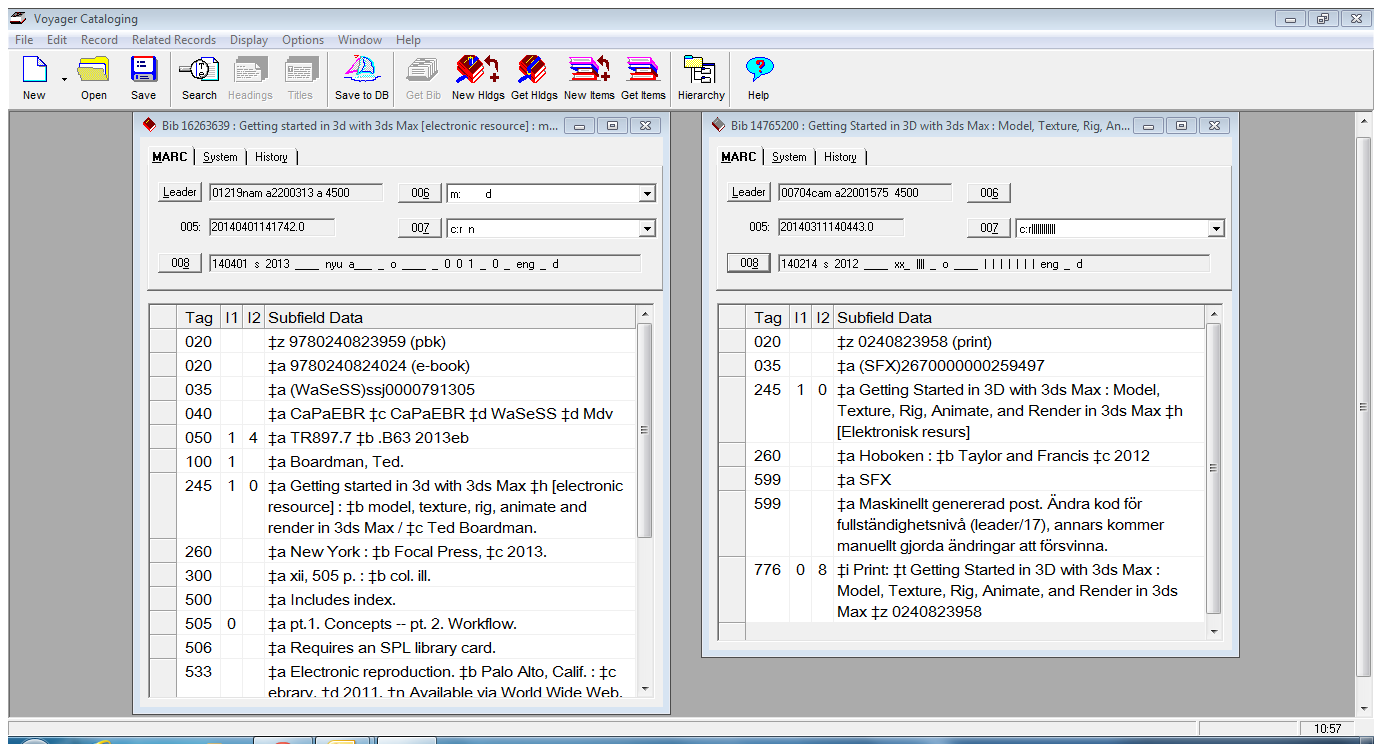Select row 260 New York : Focal Press
This screenshot has width=1382, height=744.
(393, 551)
